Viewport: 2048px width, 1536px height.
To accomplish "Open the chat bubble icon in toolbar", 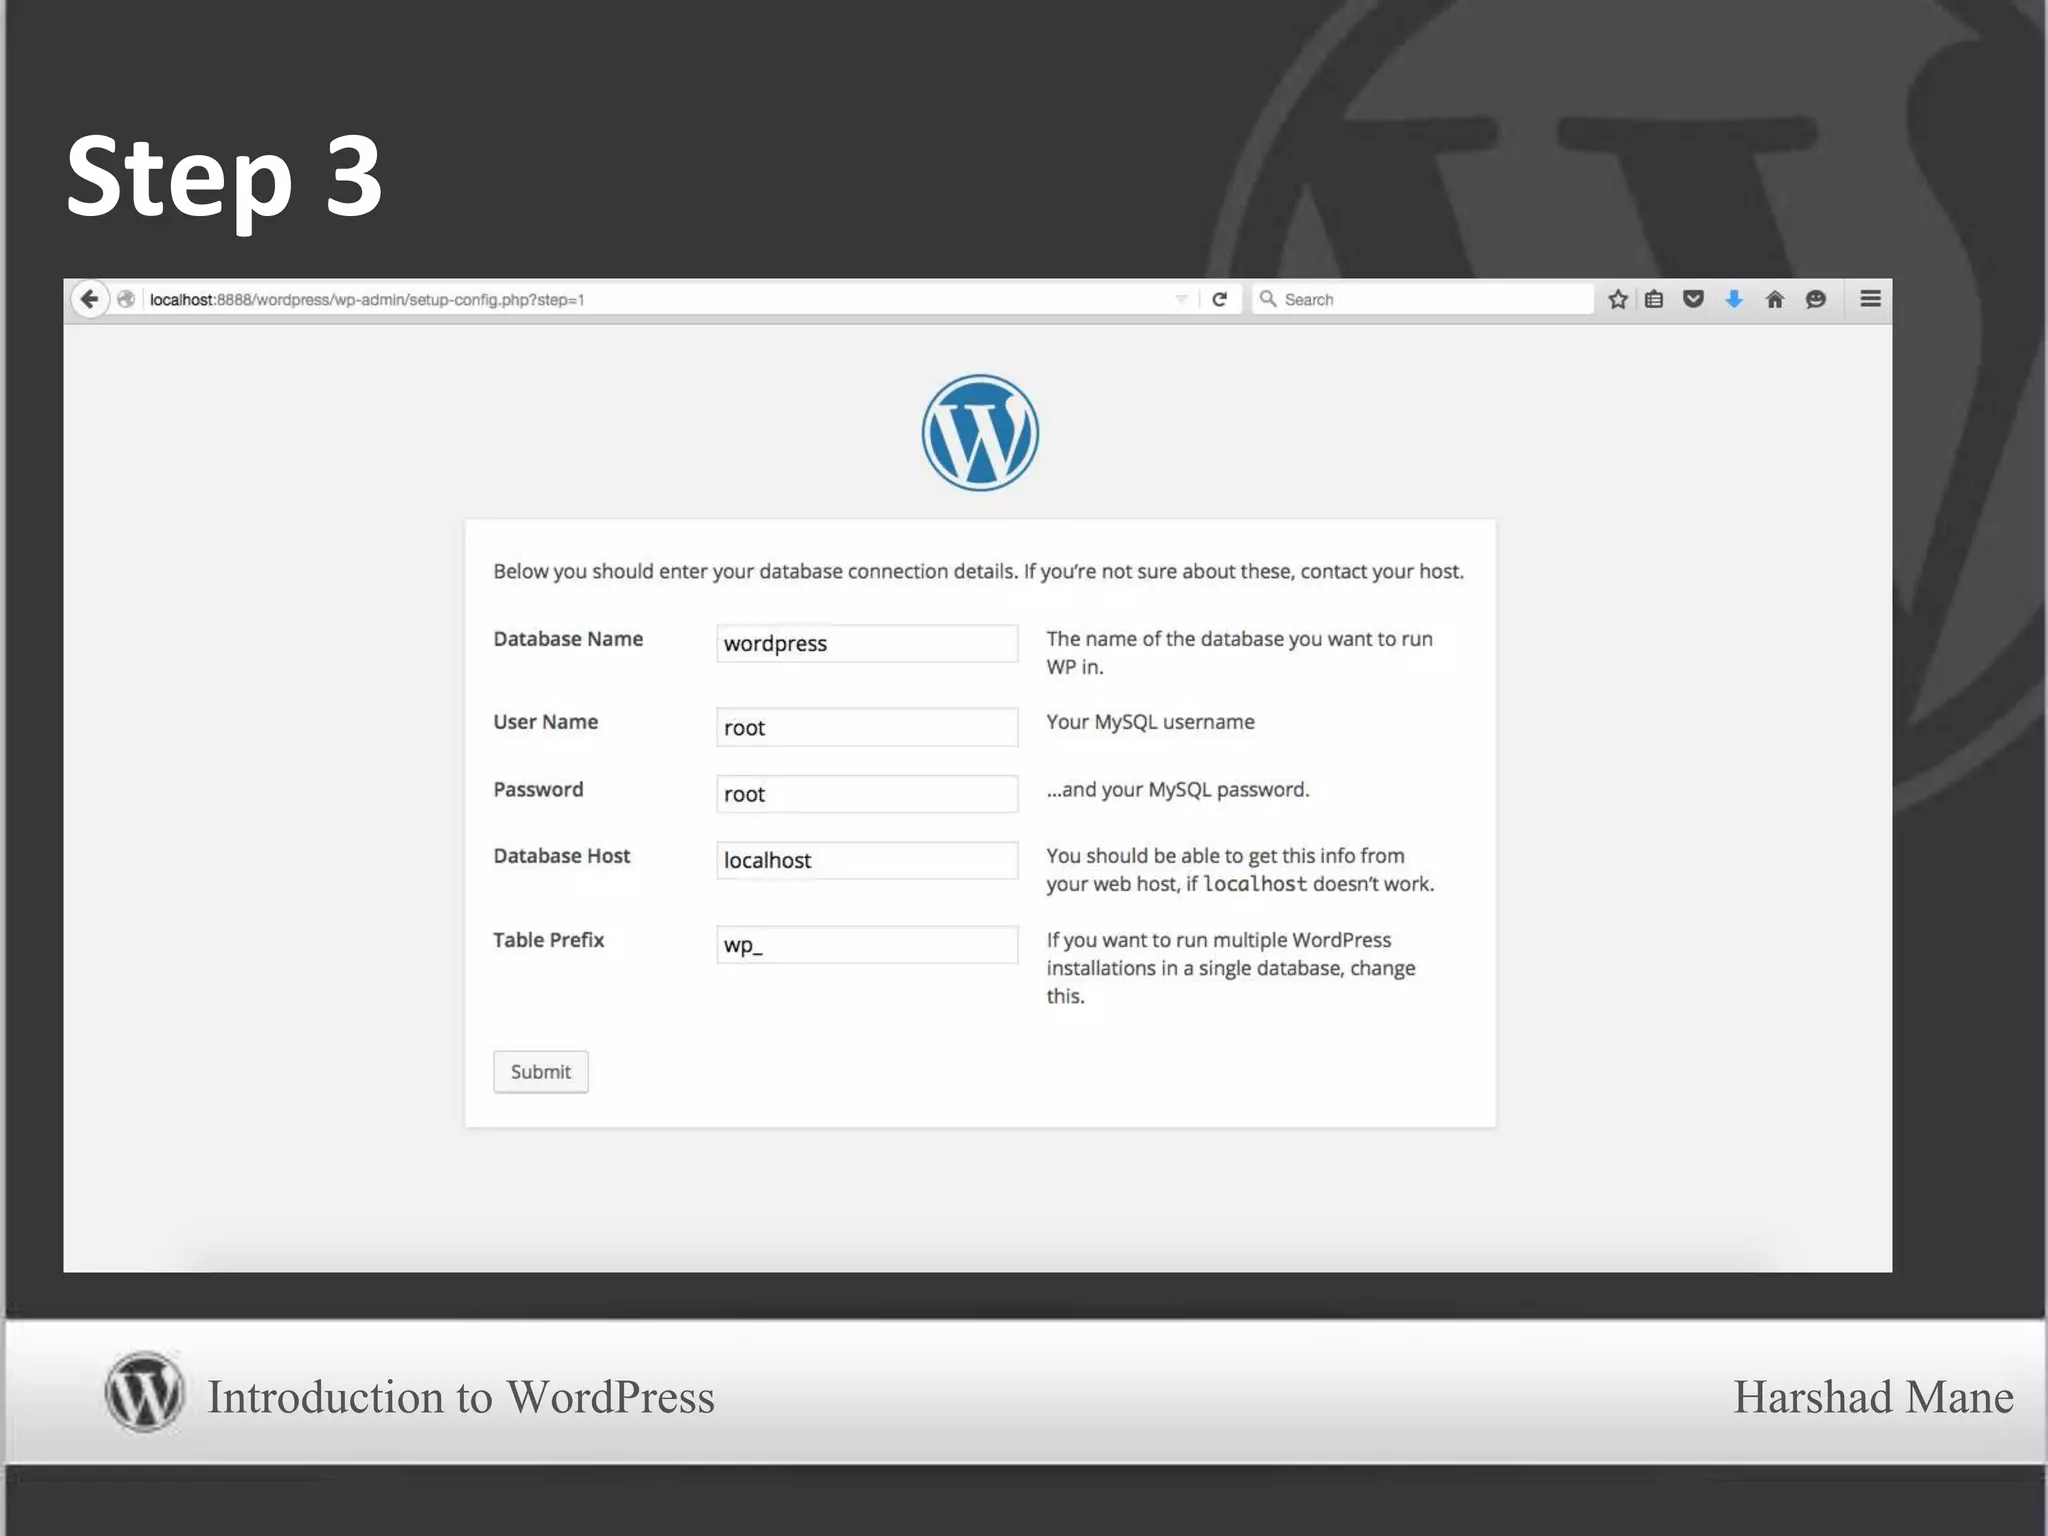I will point(1816,299).
